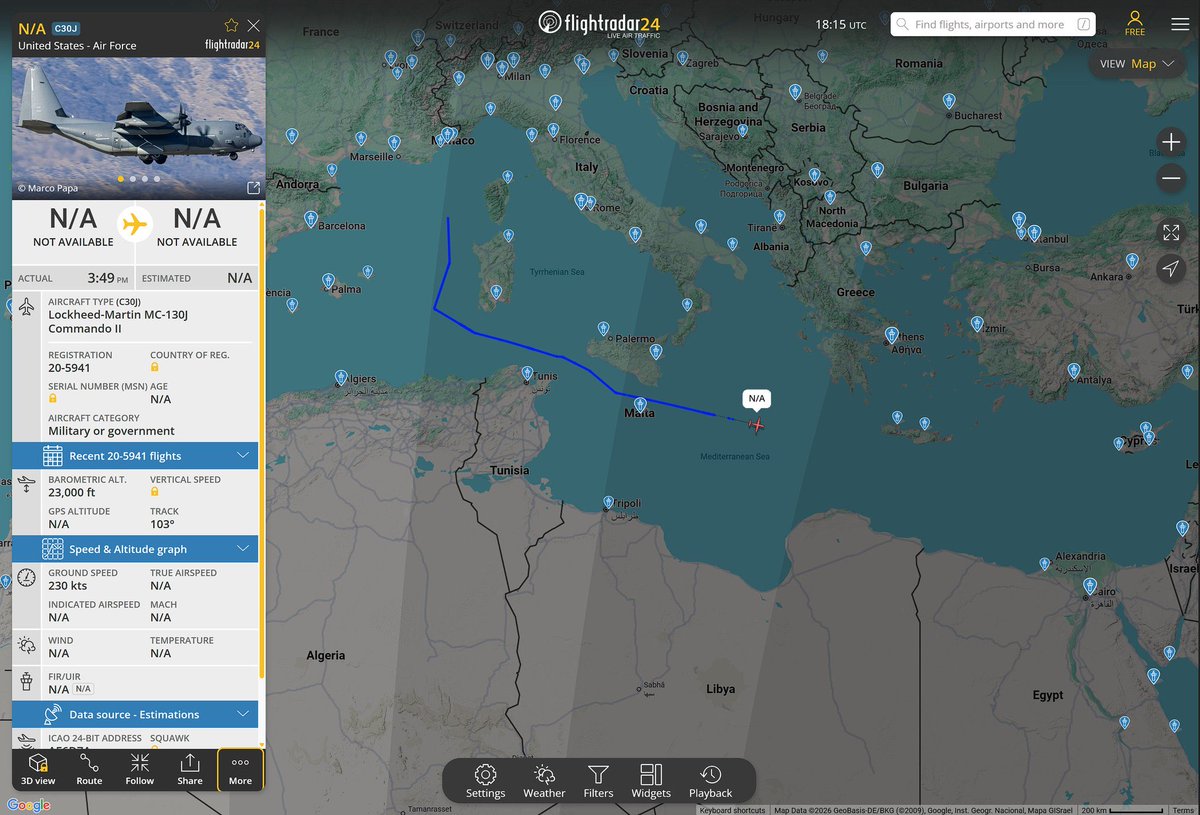Open aircraft photo in new window
Screen dimensions: 1200x815
coord(253,188)
